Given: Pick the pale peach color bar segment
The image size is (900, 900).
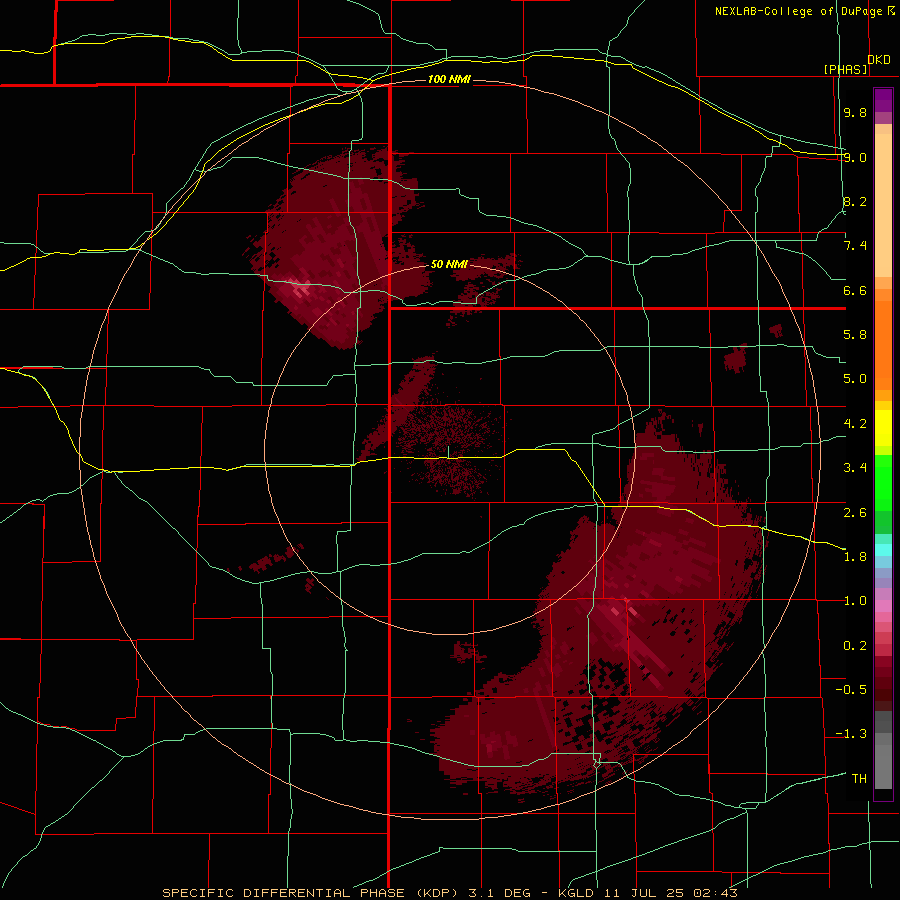Looking at the screenshot, I should [x=883, y=207].
